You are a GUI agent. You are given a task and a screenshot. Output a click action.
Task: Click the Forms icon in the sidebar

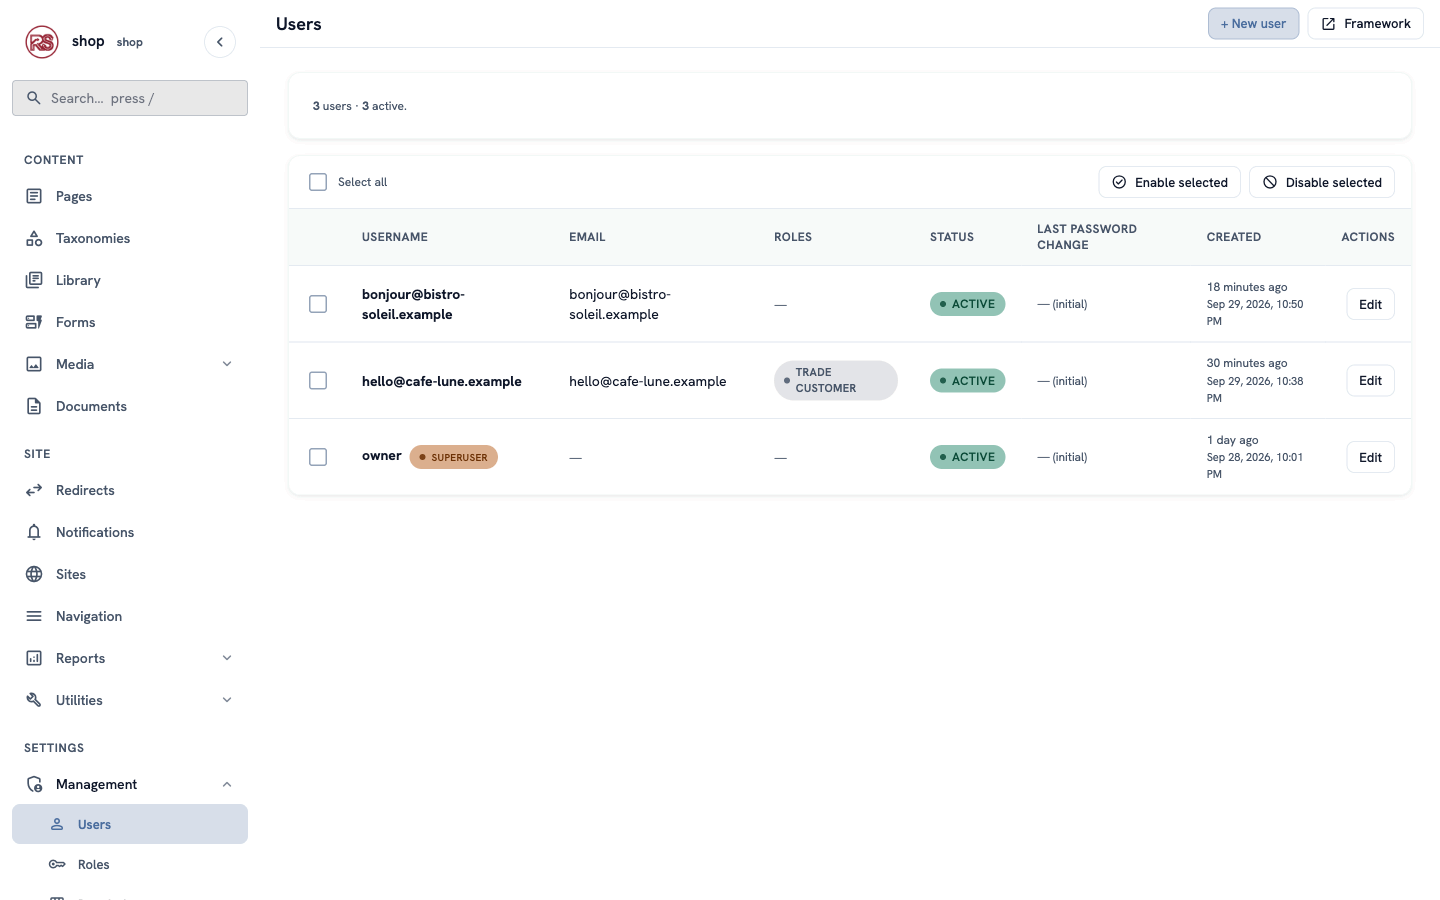click(x=34, y=322)
